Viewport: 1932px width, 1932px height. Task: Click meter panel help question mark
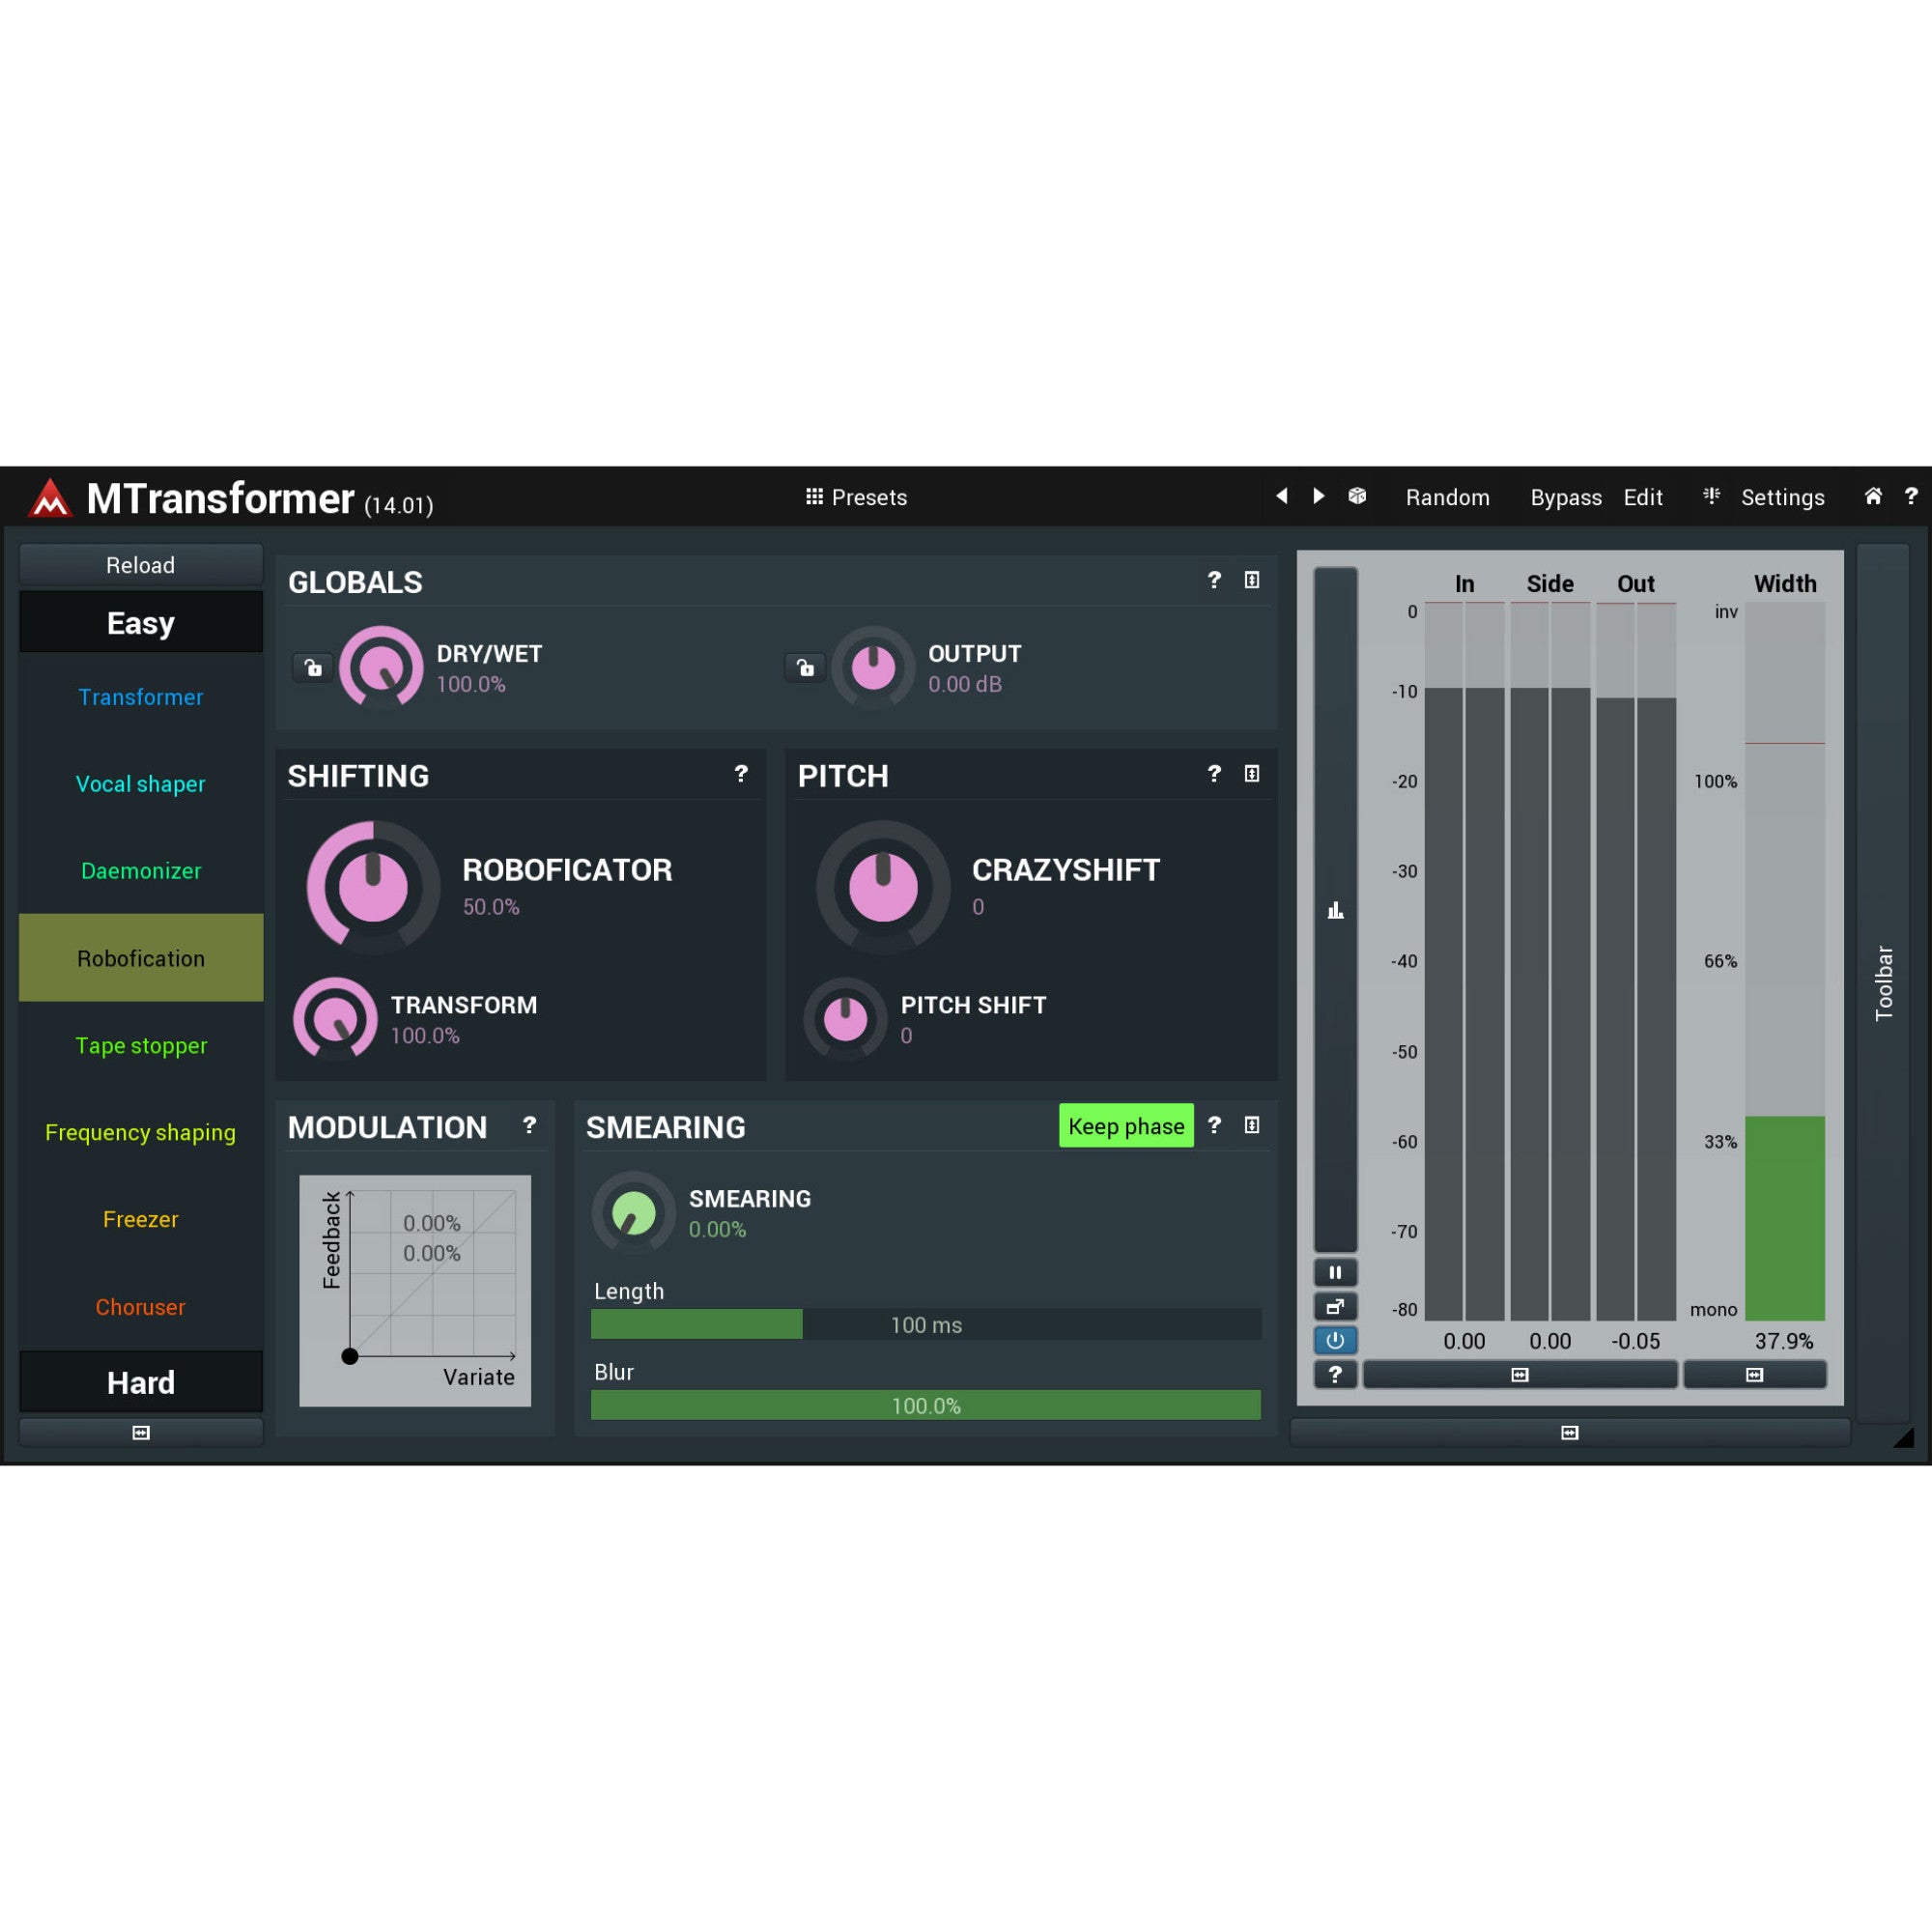pos(1335,1375)
